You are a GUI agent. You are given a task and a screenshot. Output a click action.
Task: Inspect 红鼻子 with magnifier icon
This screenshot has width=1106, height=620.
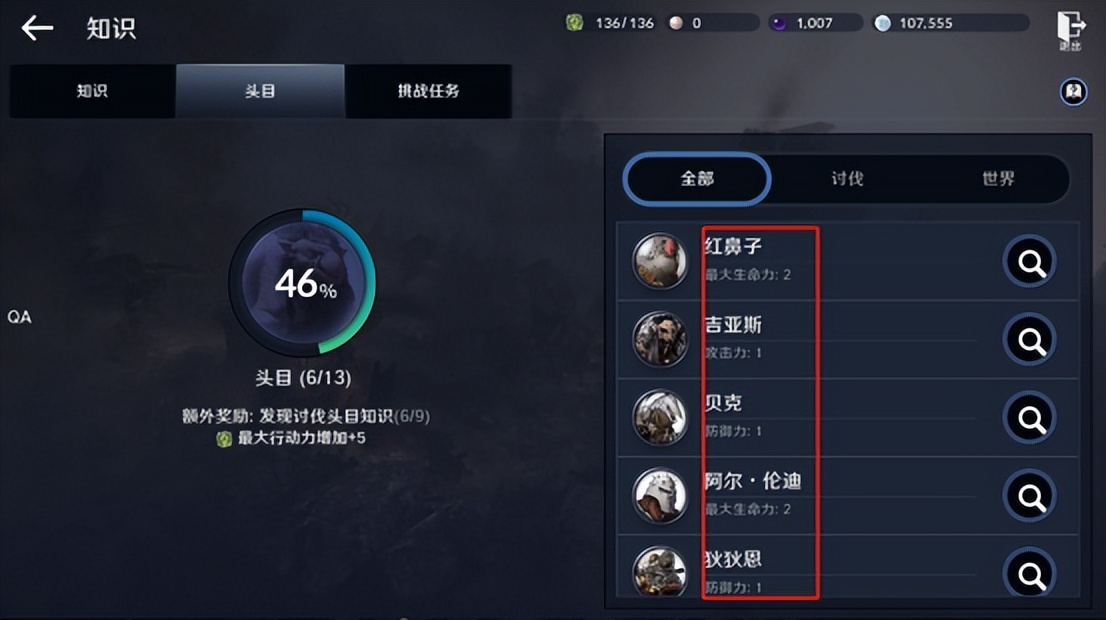pos(1030,262)
